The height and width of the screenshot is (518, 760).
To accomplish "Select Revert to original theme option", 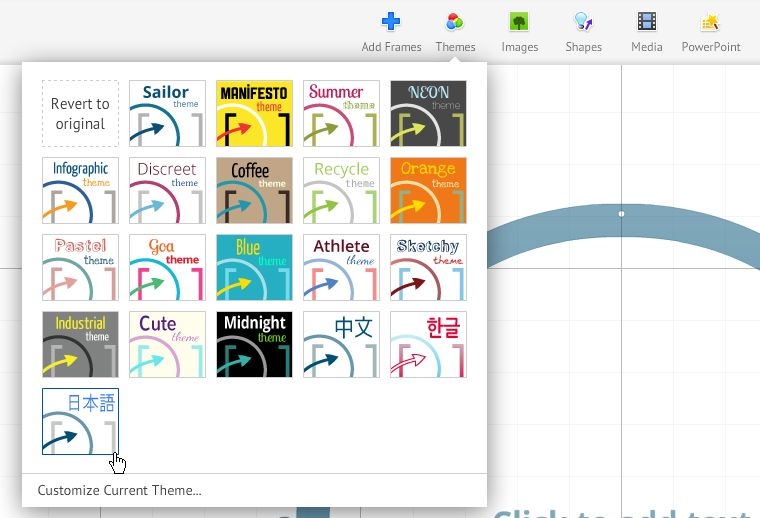I will point(80,113).
